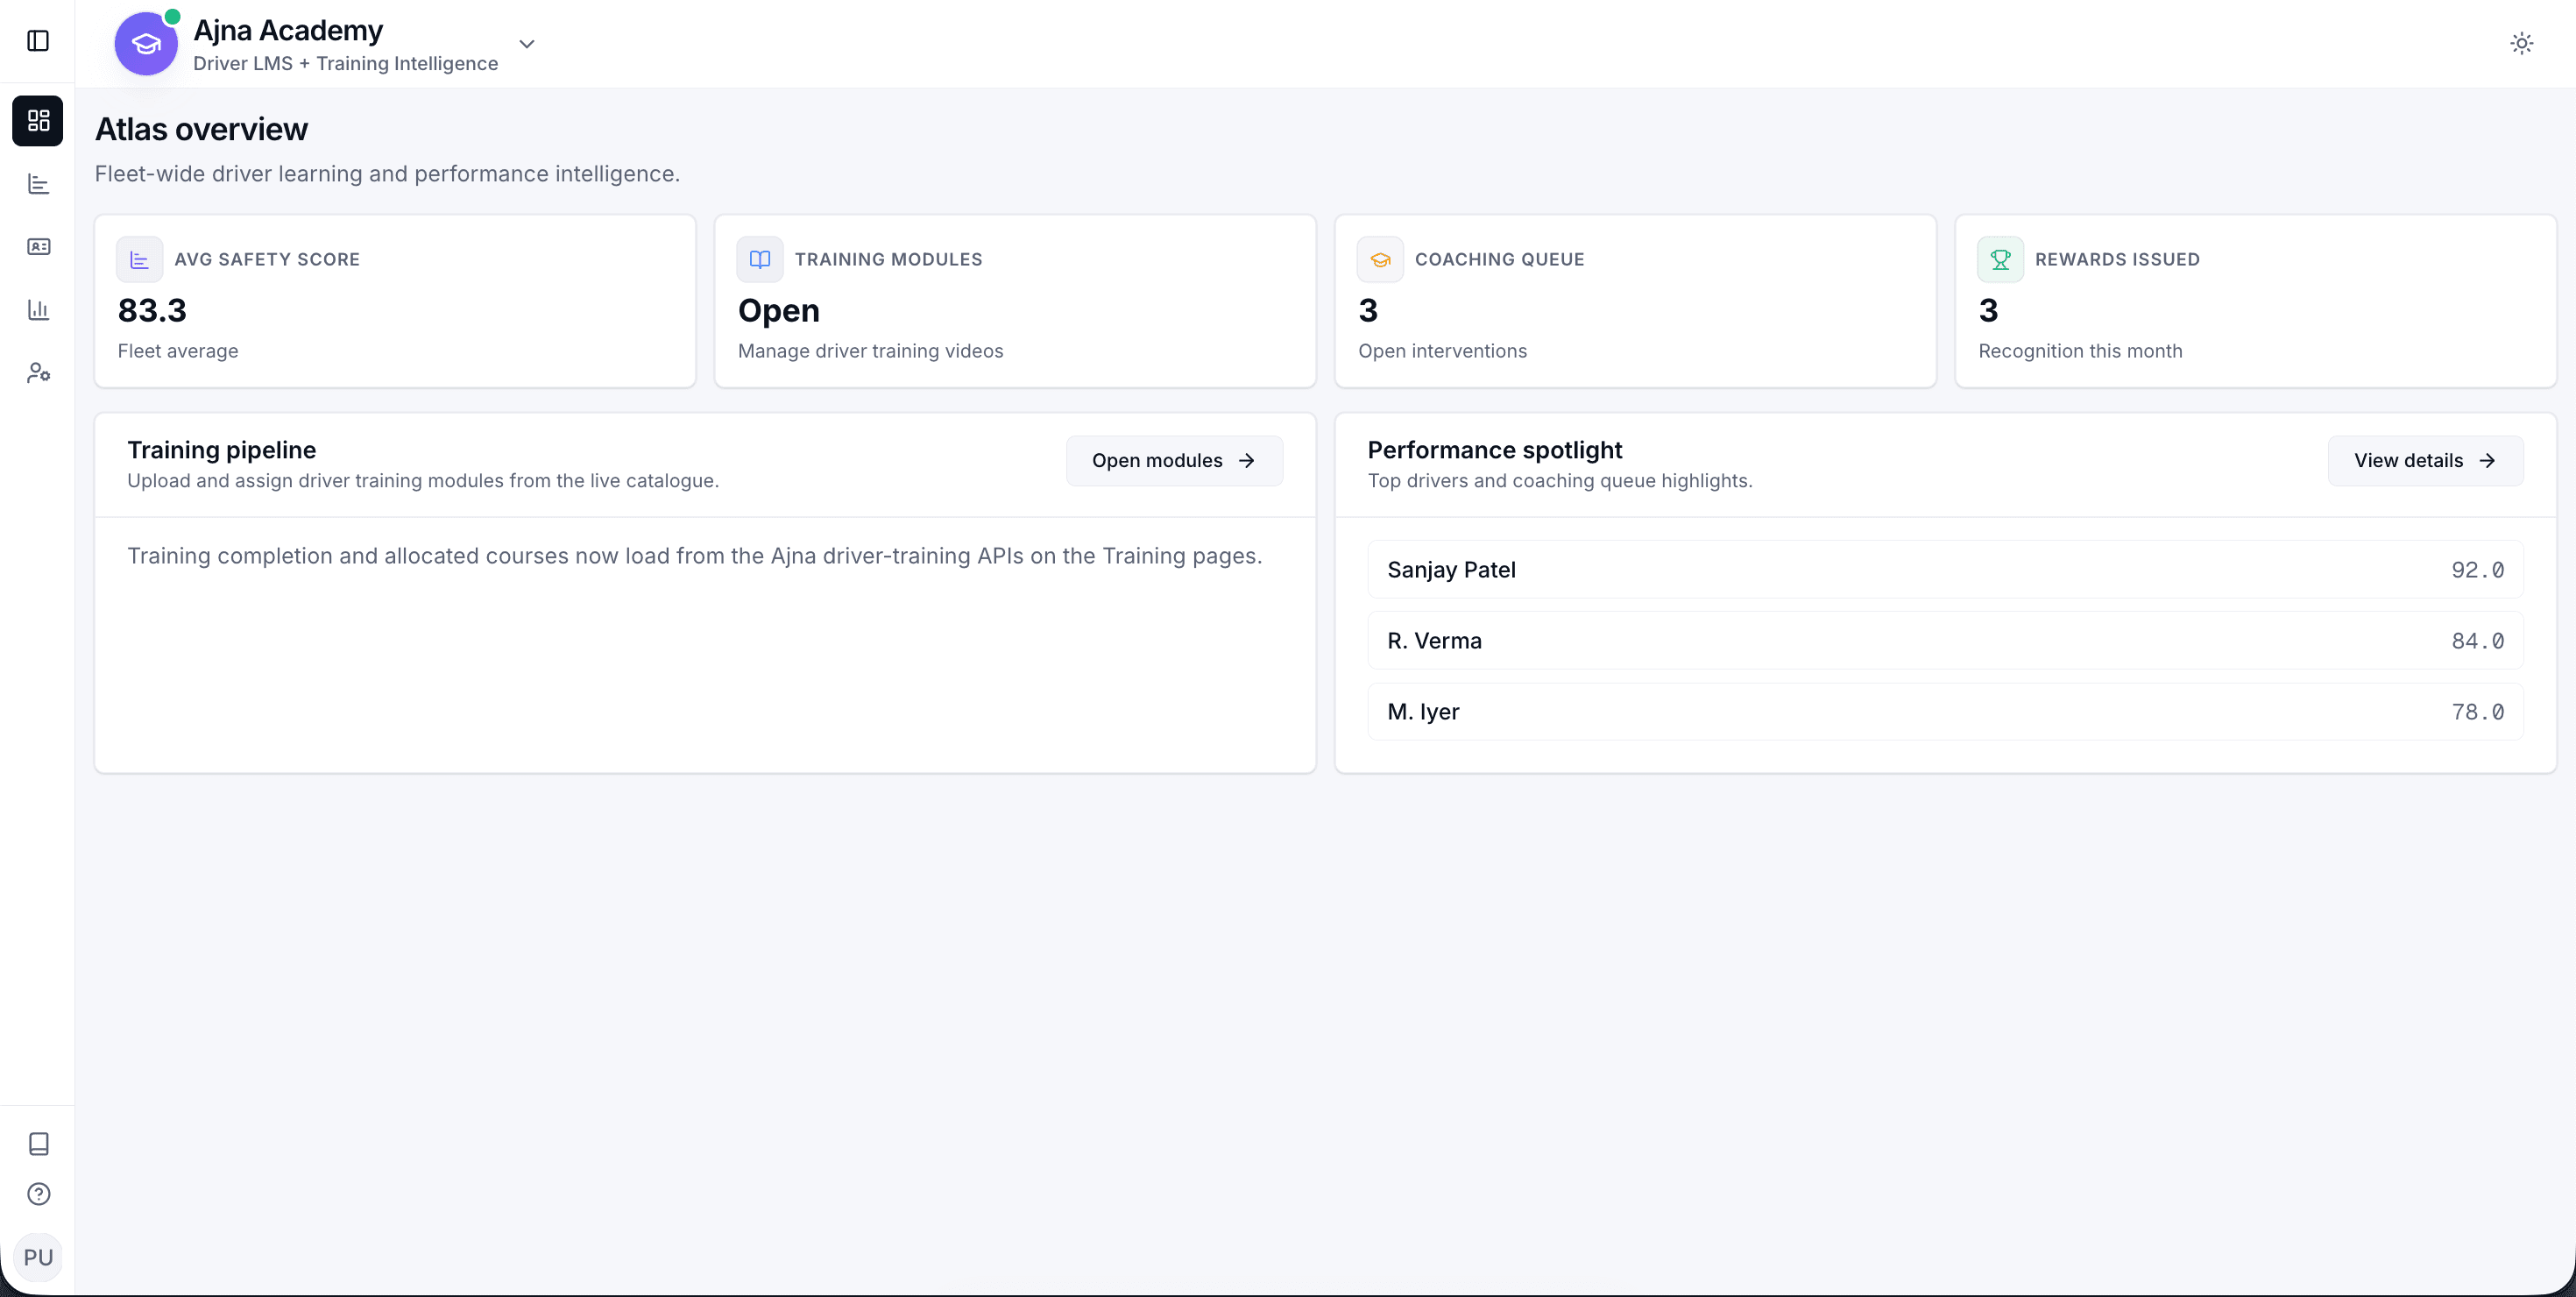Toggle the light/dark theme sun icon
This screenshot has height=1297, width=2576.
tap(2522, 43)
